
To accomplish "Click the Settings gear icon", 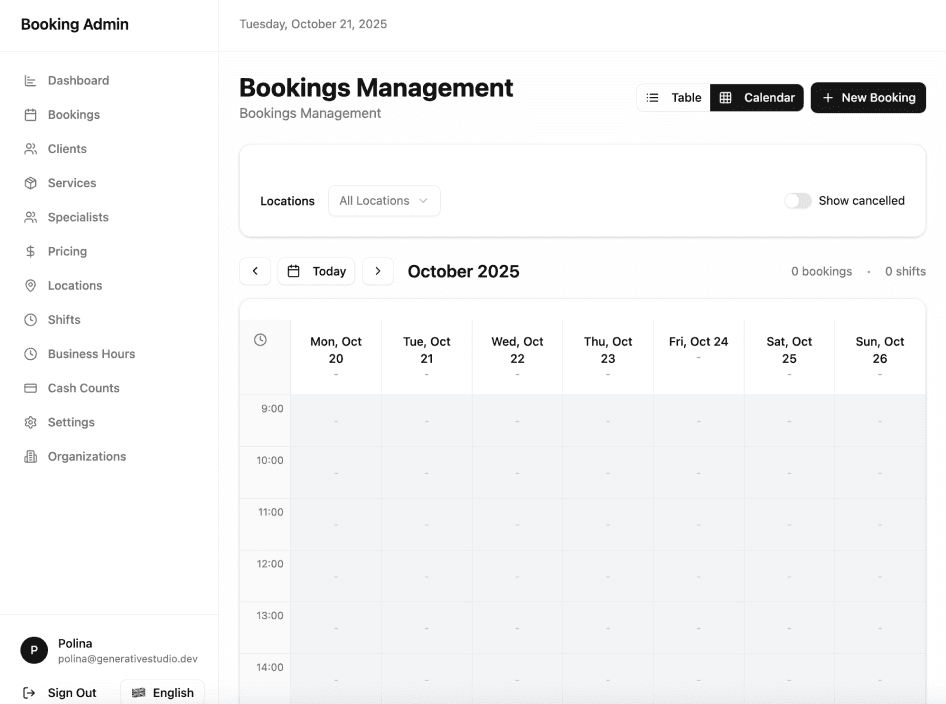I will pyautogui.click(x=30, y=422).
